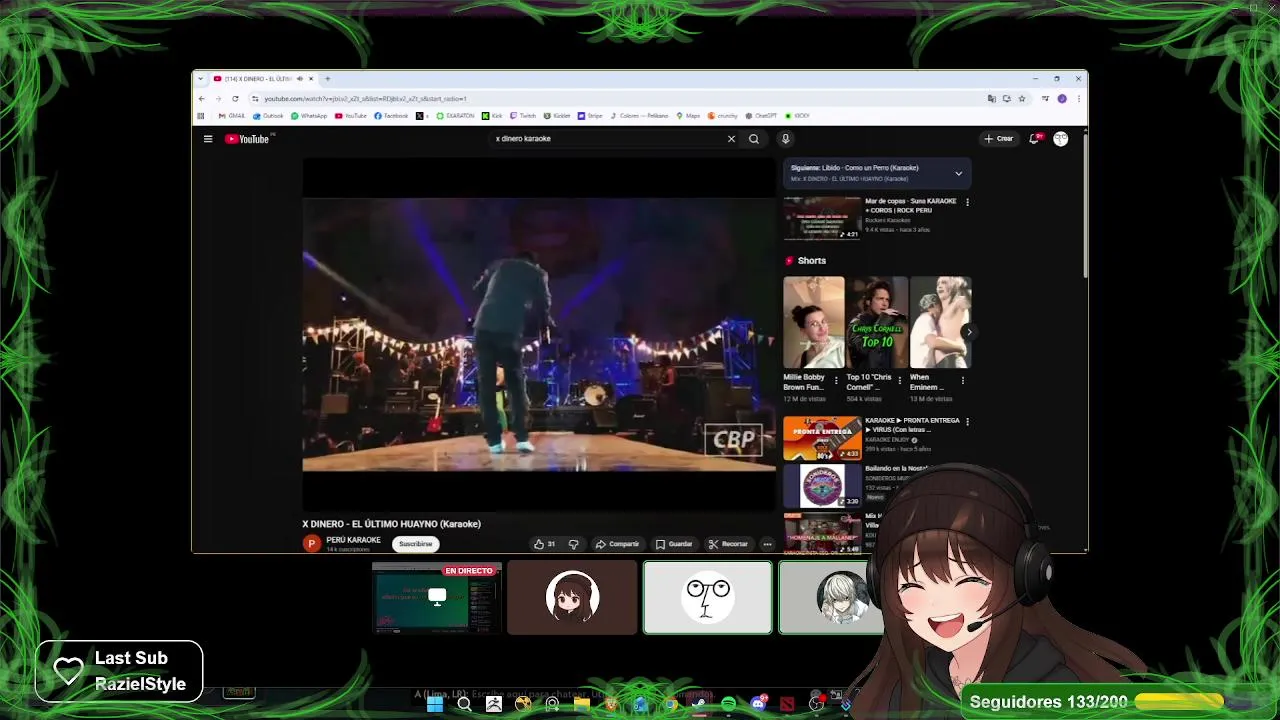The image size is (1280, 720).
Task: Open Windows taskbar search
Action: 465,704
